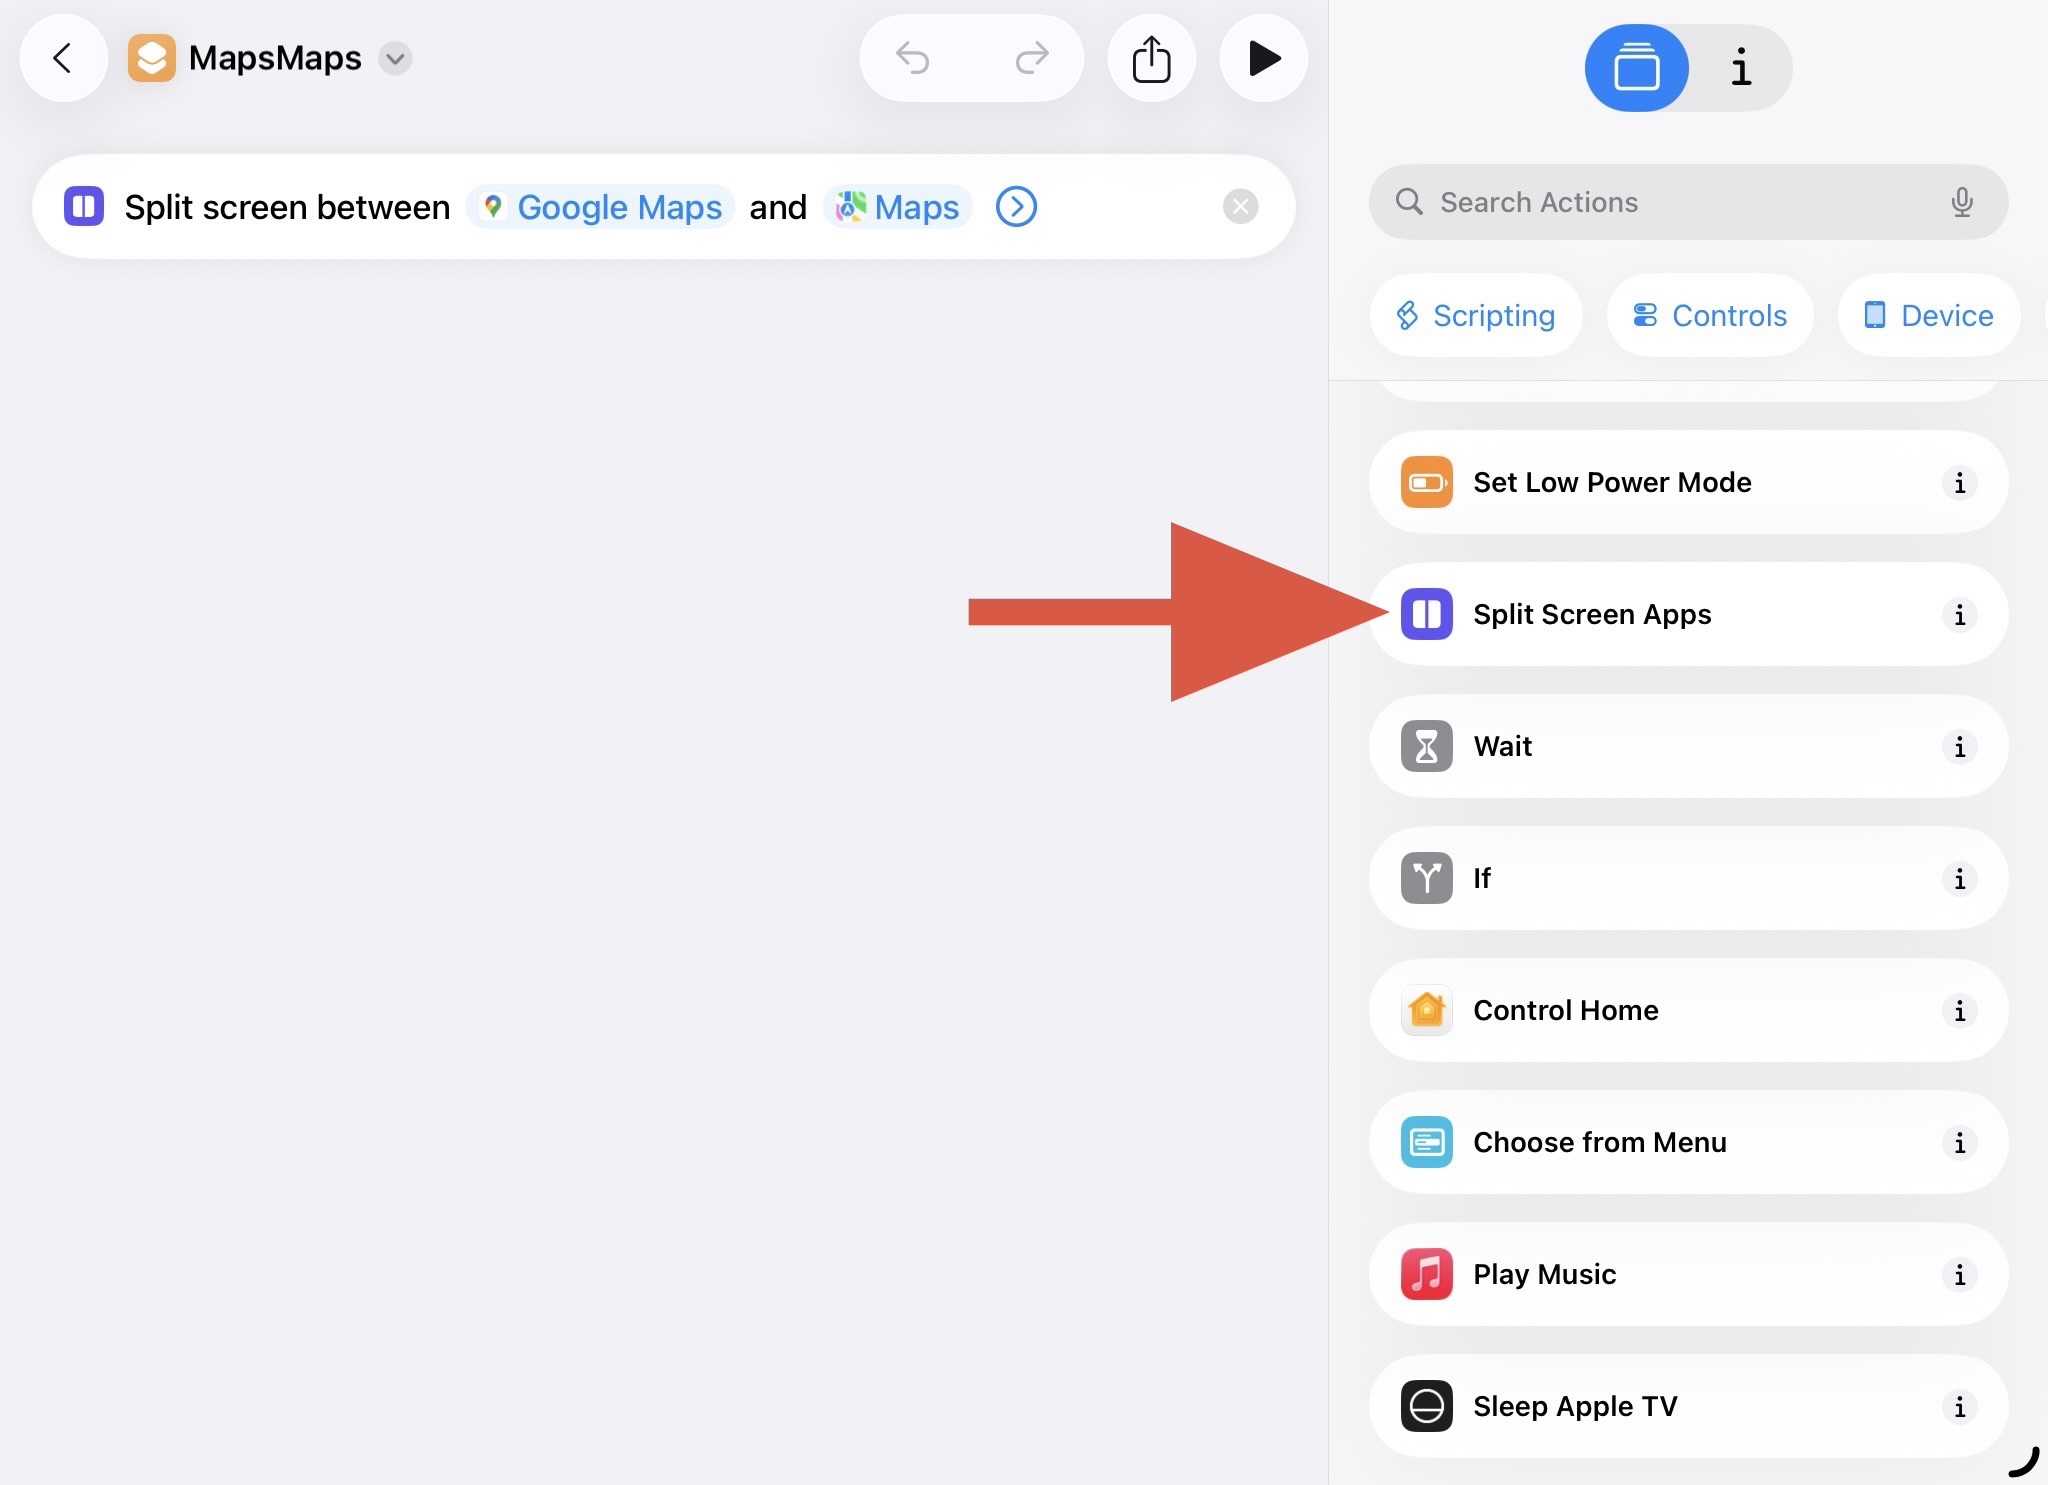Viewport: 2048px width, 1485px height.
Task: Show info for If action
Action: (x=1960, y=879)
